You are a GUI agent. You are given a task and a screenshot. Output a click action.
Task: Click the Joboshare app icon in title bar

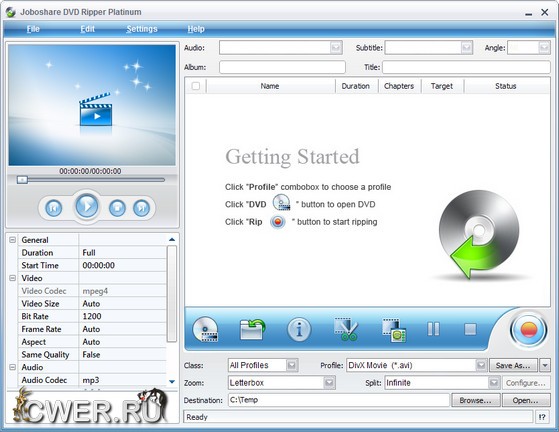[x=11, y=12]
